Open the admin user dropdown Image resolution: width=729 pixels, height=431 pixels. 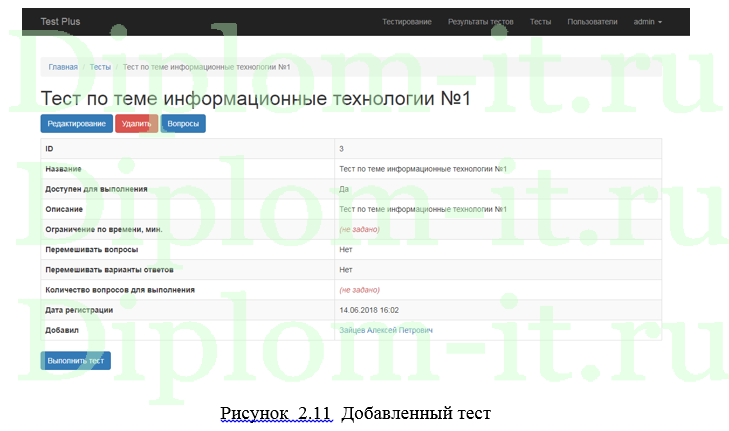tap(647, 21)
